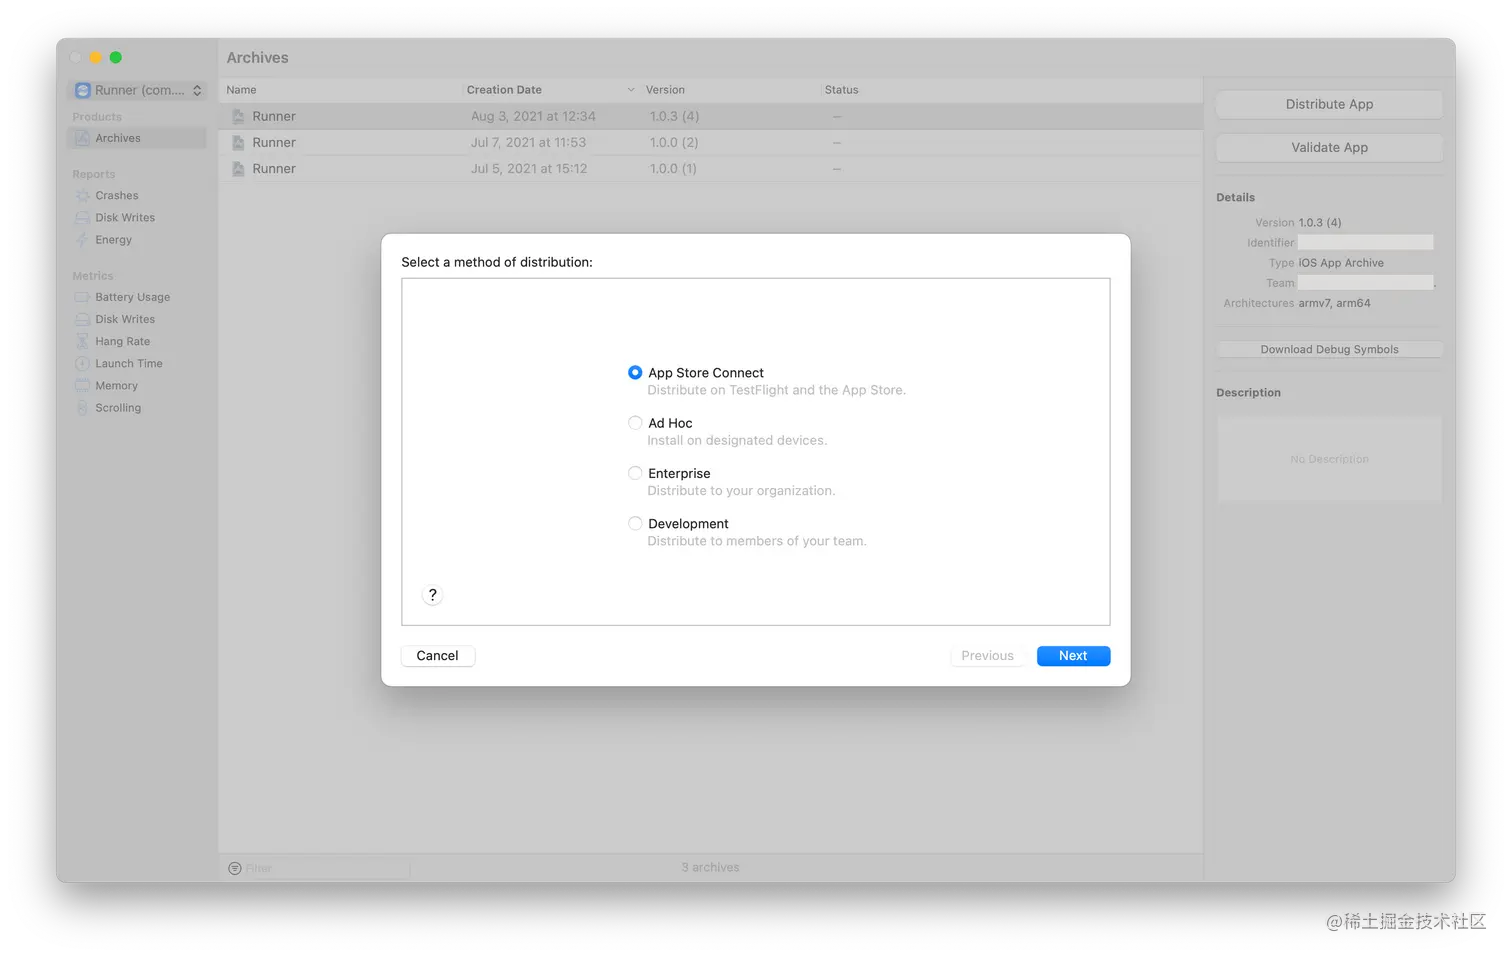Click version cell 1.0.0 (2)
Viewport: 1512px width, 957px height.
675,142
